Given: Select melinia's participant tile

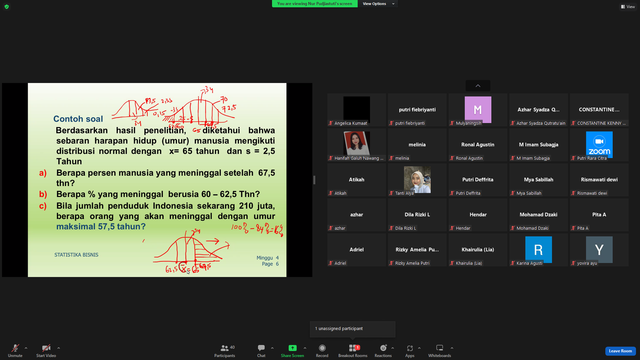Looking at the screenshot, I should pyautogui.click(x=417, y=144).
